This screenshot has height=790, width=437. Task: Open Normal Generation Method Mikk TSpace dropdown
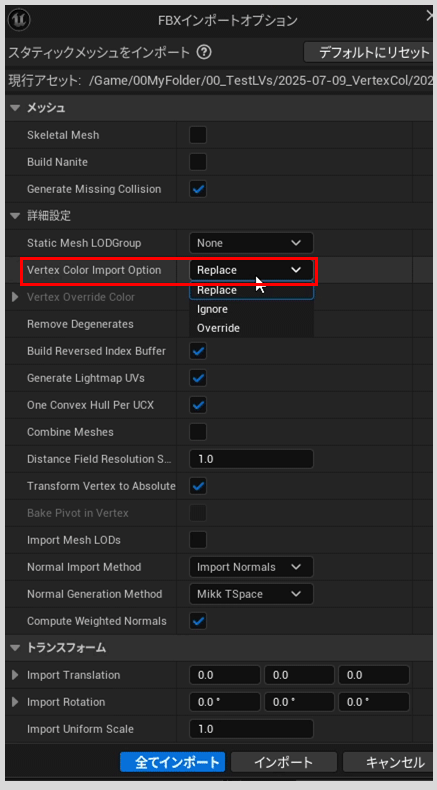251,594
